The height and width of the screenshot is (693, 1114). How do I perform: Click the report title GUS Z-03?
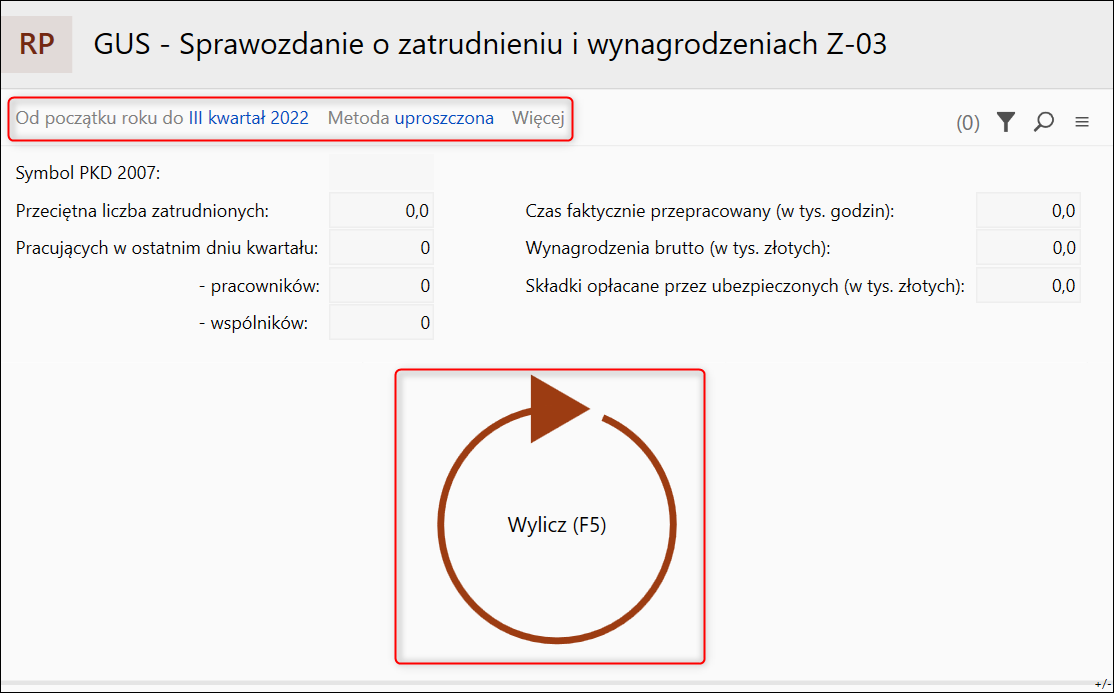[x=490, y=44]
